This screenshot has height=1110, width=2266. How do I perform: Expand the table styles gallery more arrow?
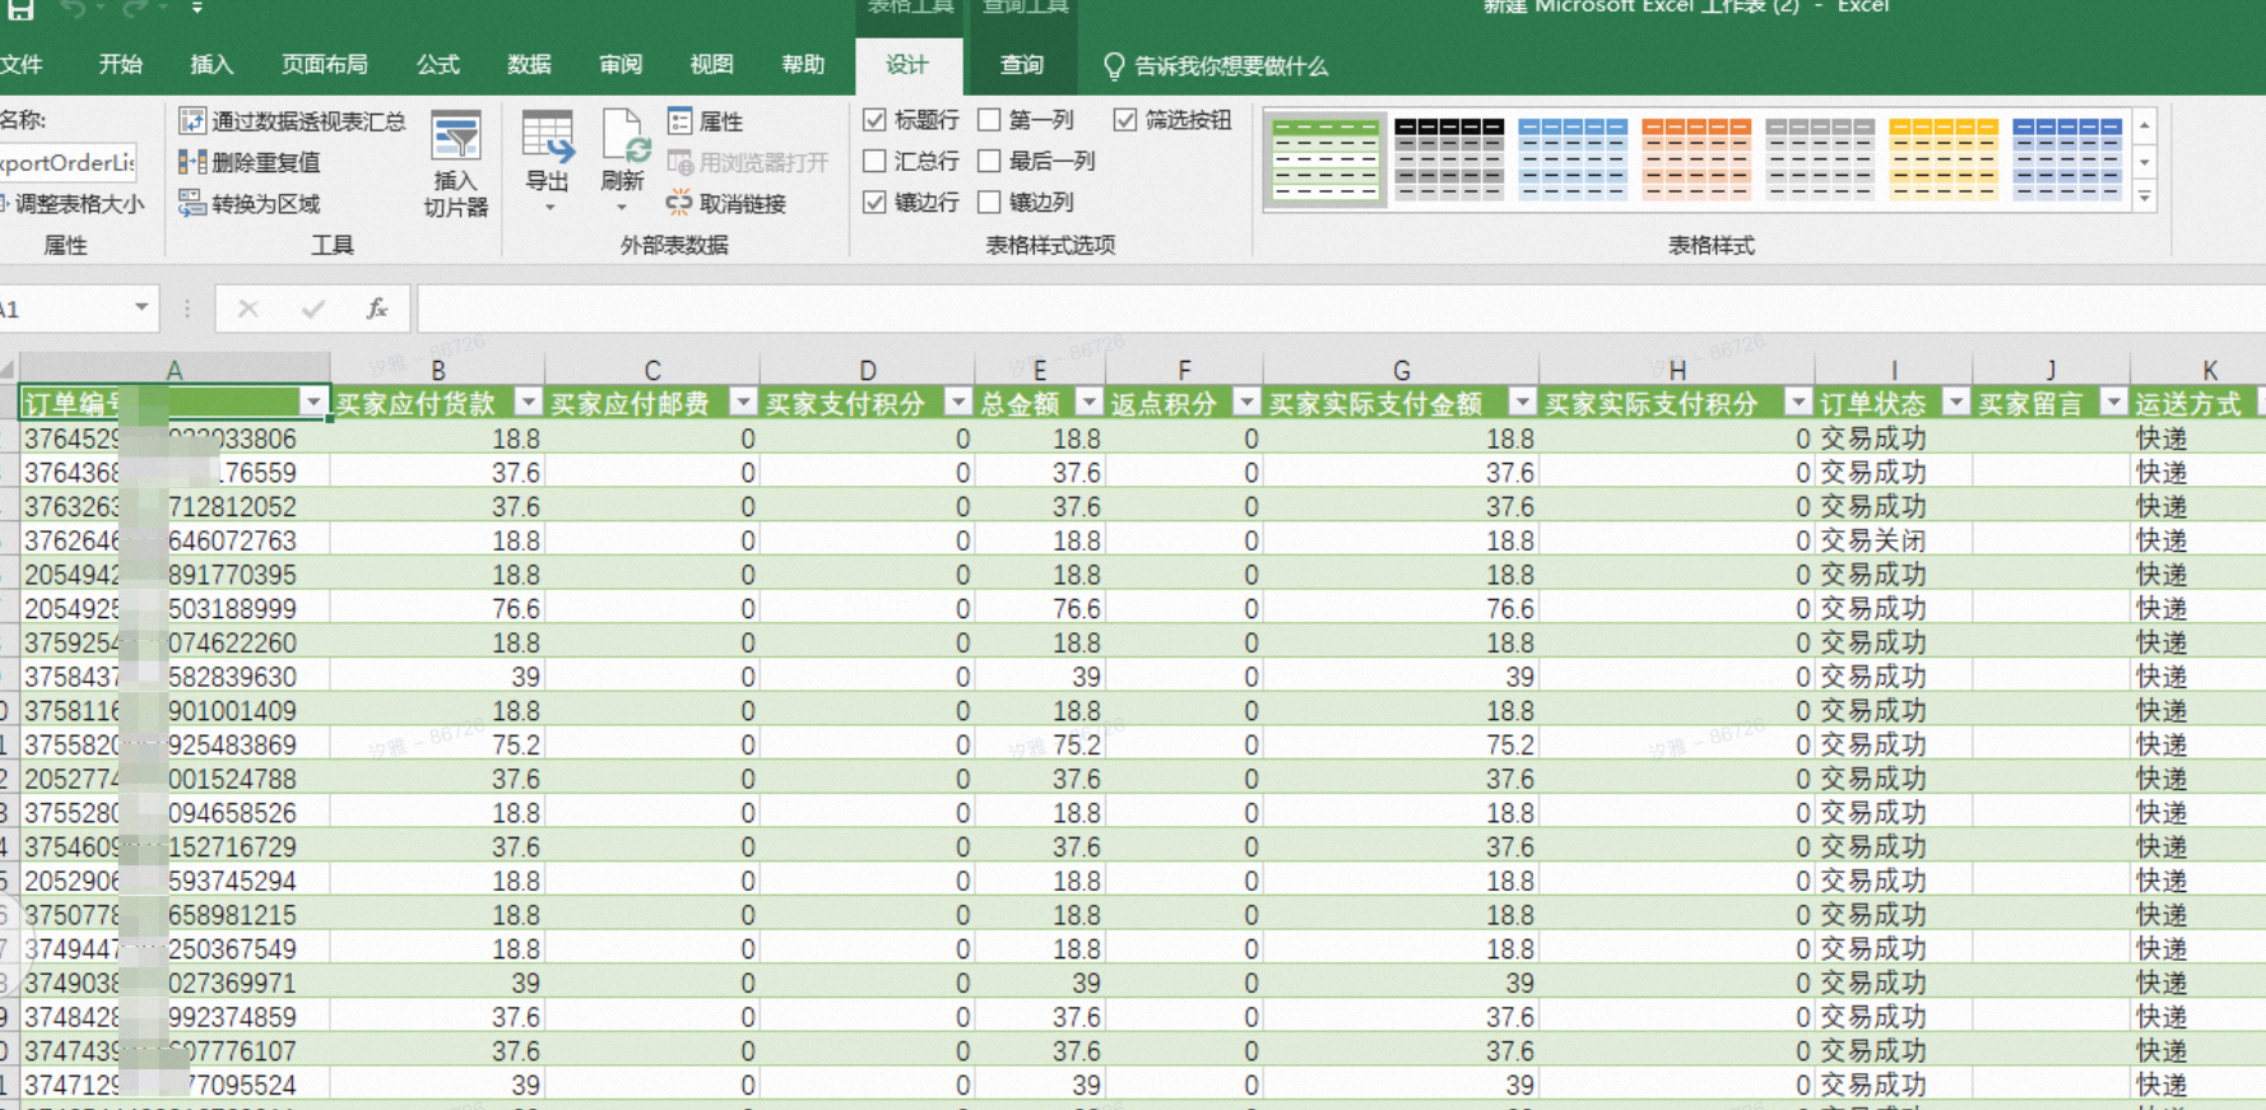pos(2145,198)
